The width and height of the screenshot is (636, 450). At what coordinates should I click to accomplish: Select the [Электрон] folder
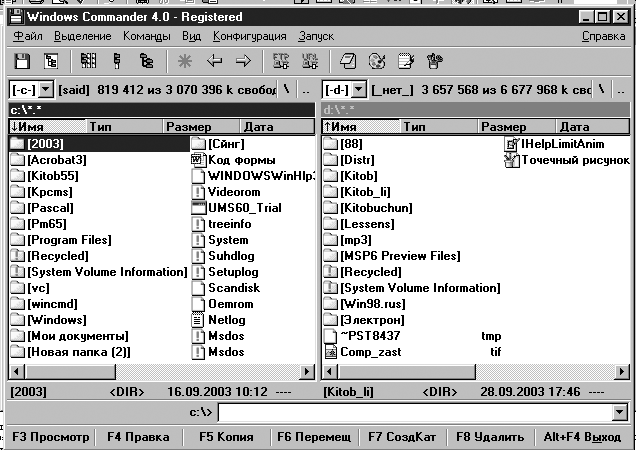[364, 320]
